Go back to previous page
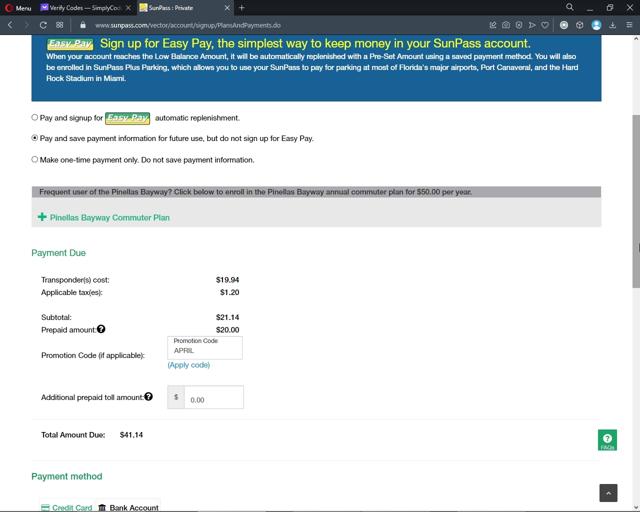Image resolution: width=640 pixels, height=512 pixels. (10, 25)
